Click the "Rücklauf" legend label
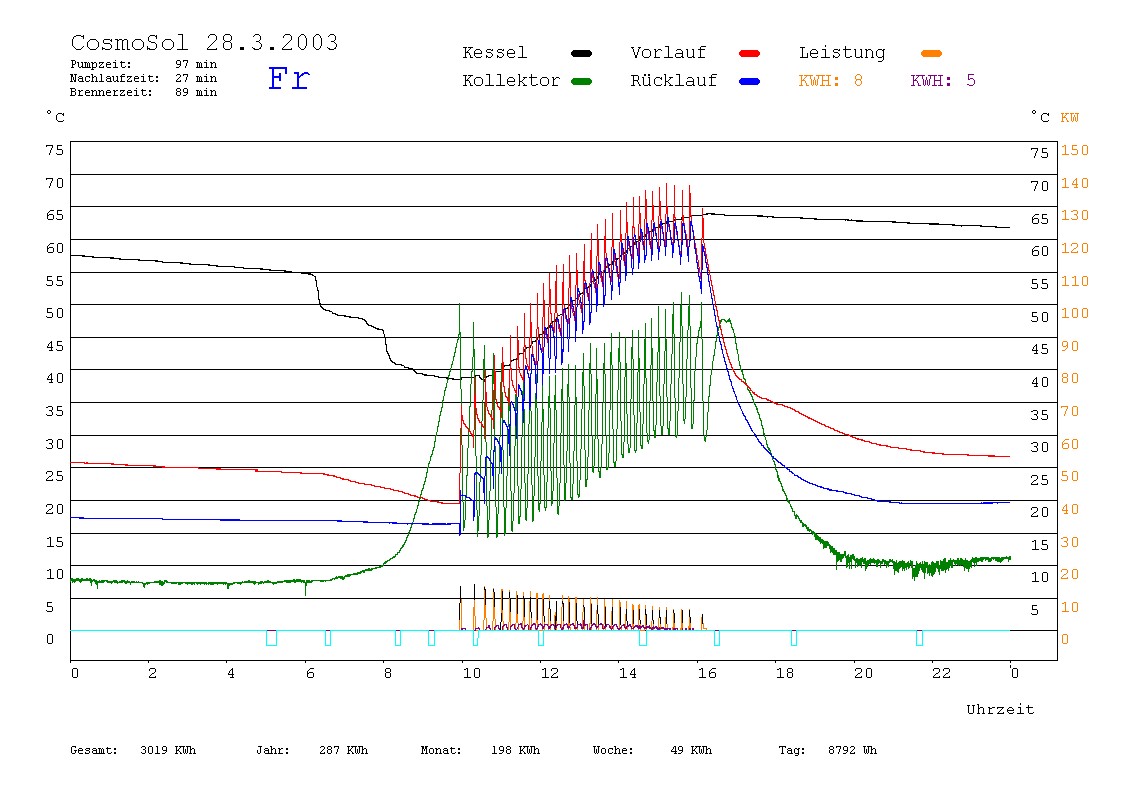 pyautogui.click(x=674, y=81)
